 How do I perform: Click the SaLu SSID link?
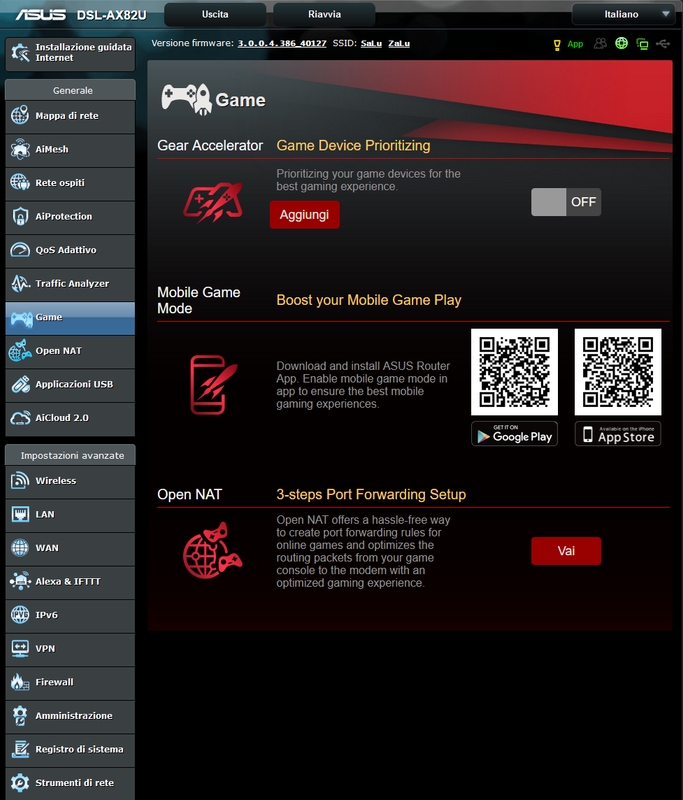coord(371,43)
